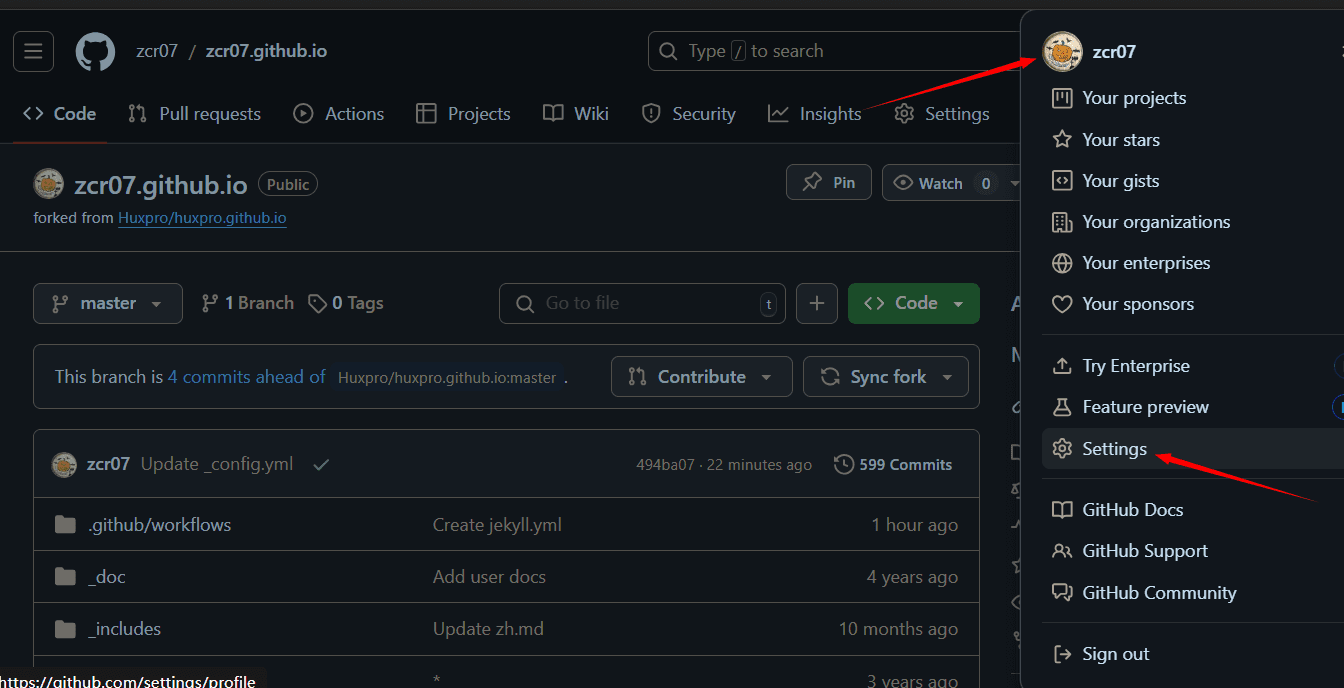
Task: Select Settings in the user menu
Action: click(1114, 449)
